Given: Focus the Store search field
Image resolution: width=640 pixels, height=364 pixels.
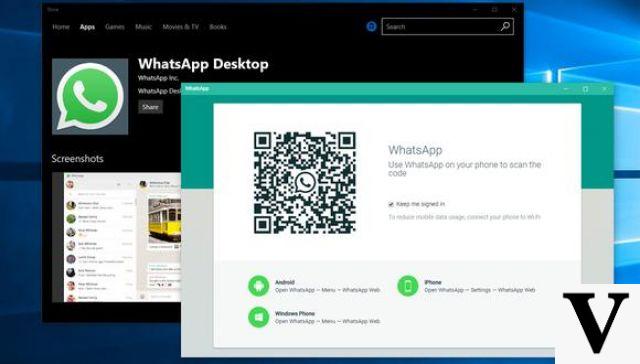Looking at the screenshot, I should click(x=447, y=27).
